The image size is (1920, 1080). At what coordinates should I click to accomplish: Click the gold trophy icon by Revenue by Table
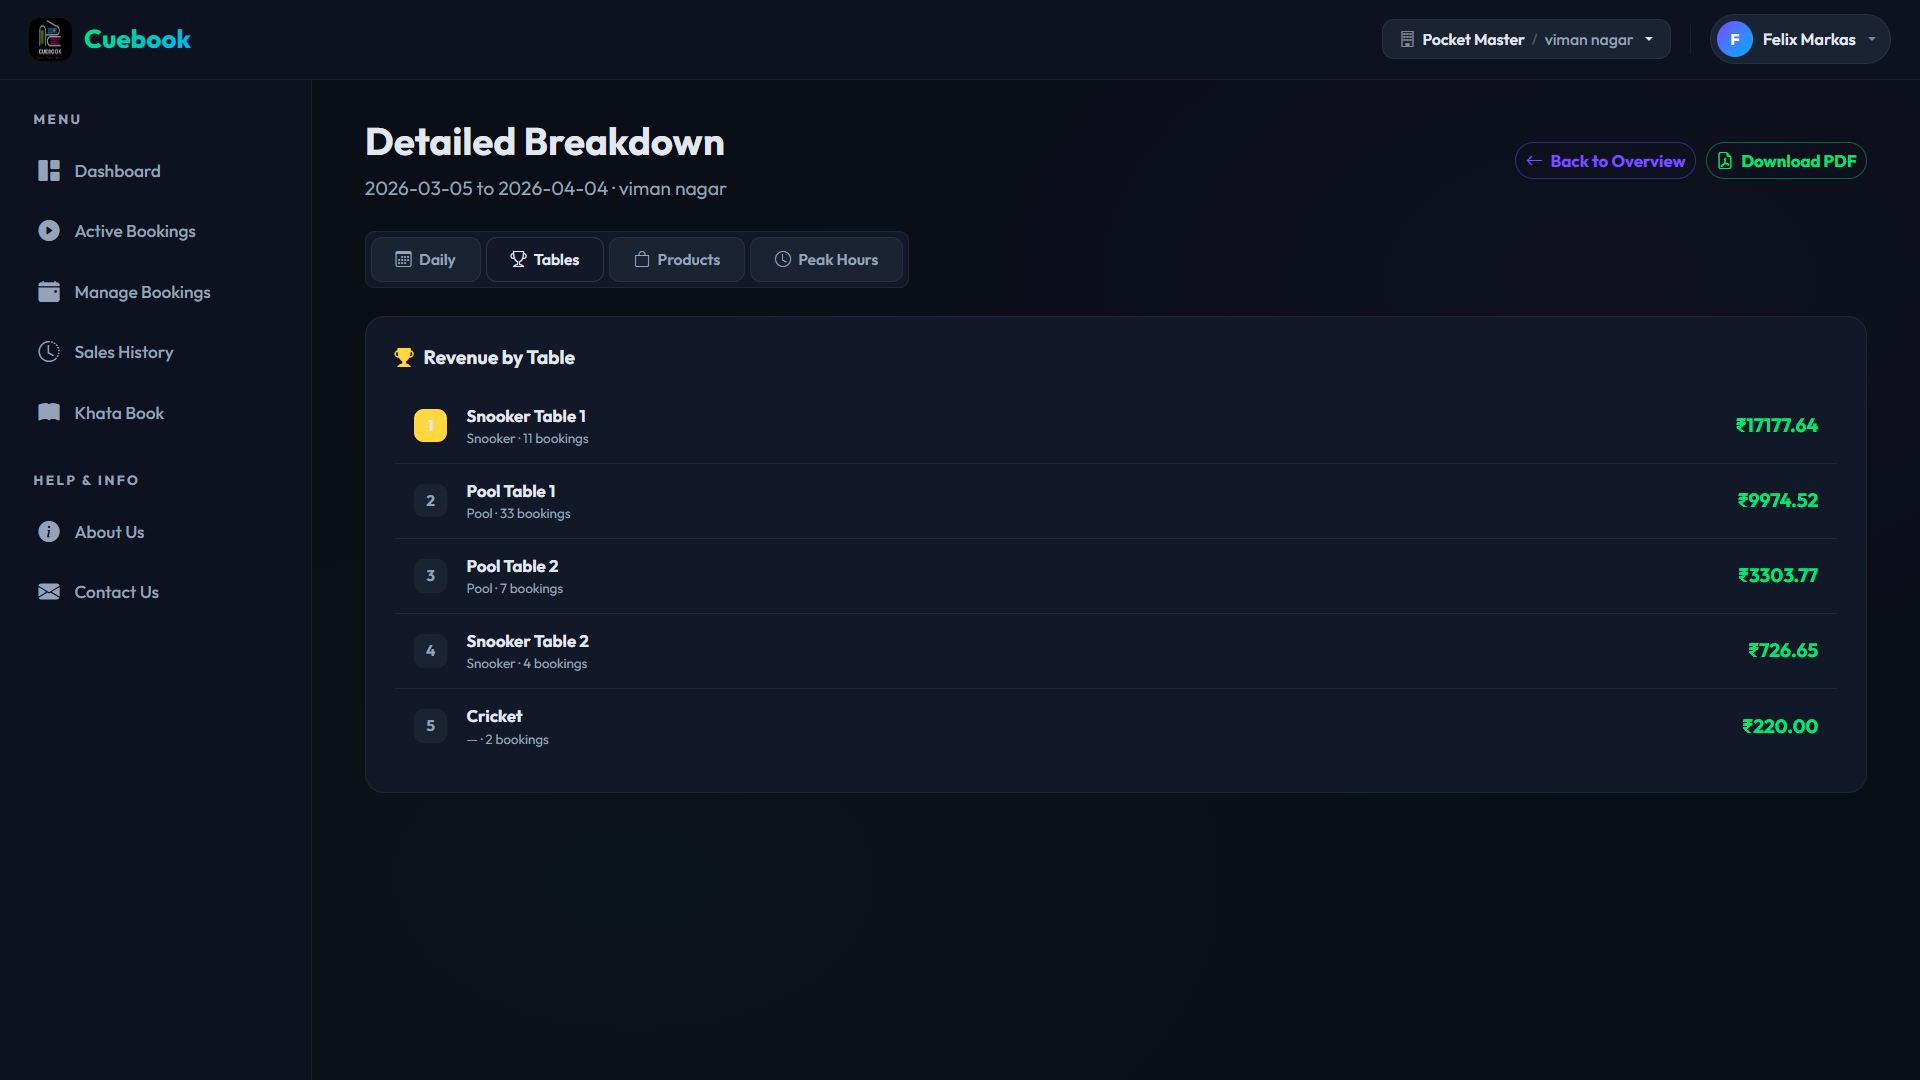(404, 358)
